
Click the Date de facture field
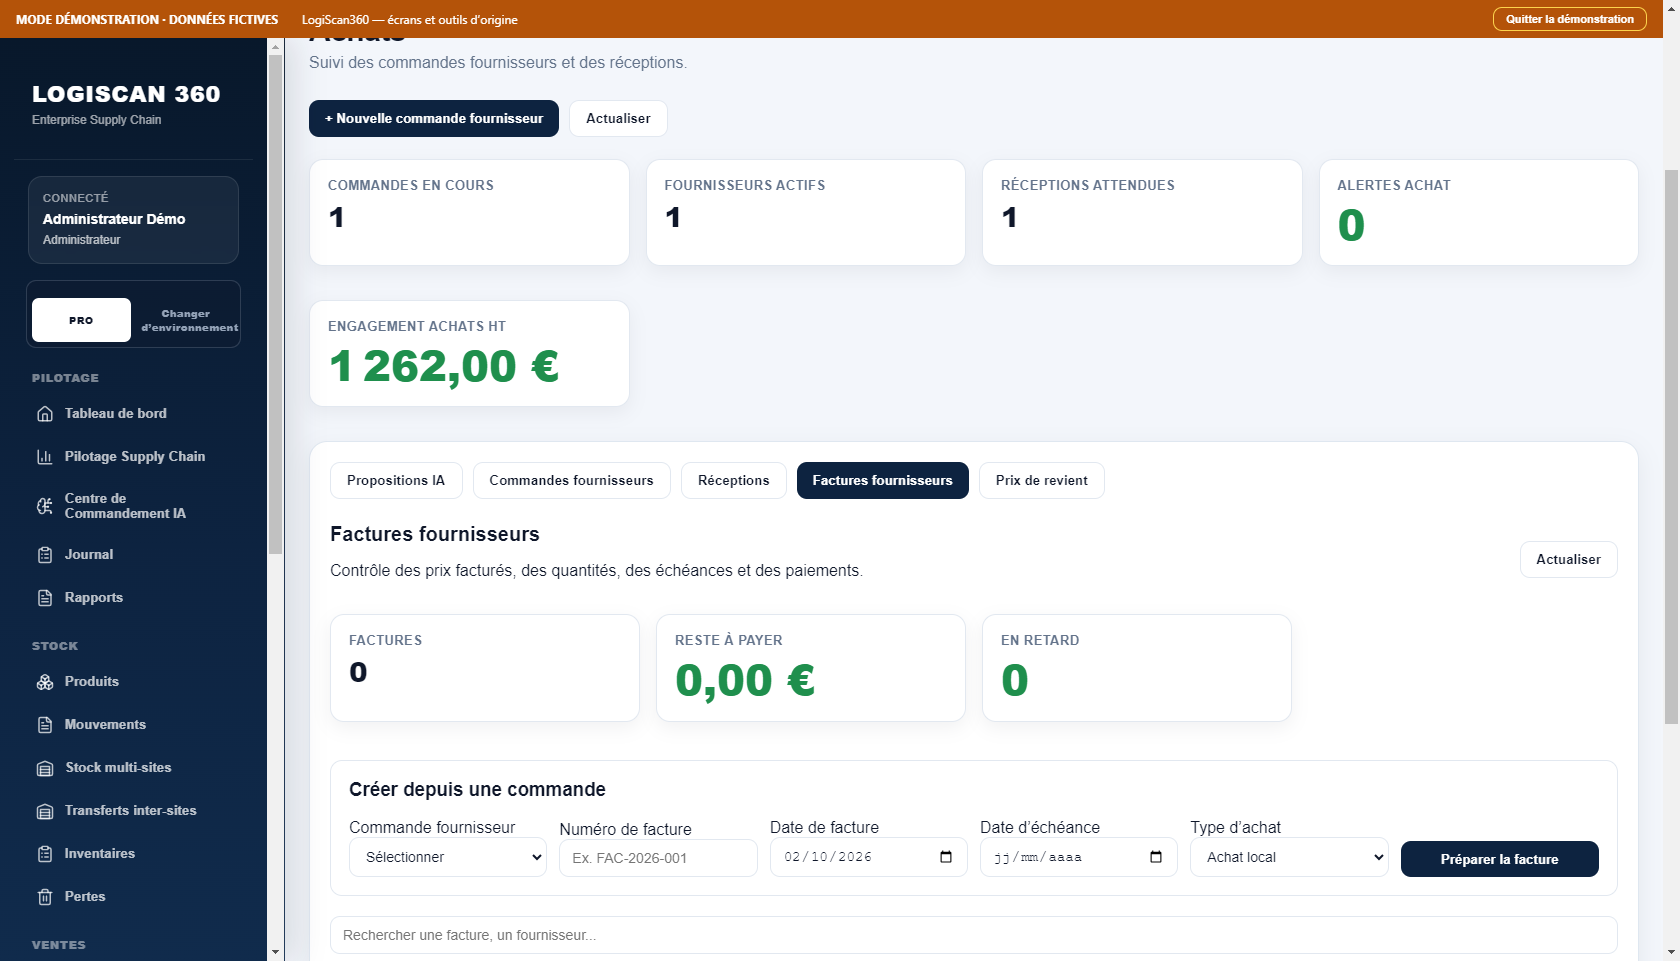tap(868, 857)
